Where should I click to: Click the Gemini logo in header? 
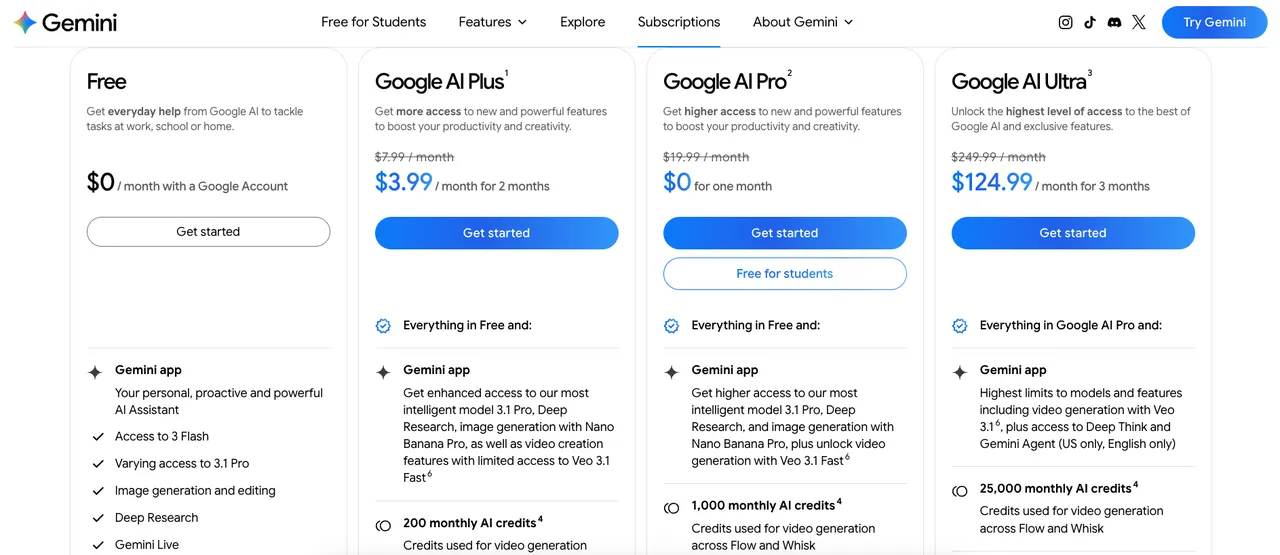66,22
